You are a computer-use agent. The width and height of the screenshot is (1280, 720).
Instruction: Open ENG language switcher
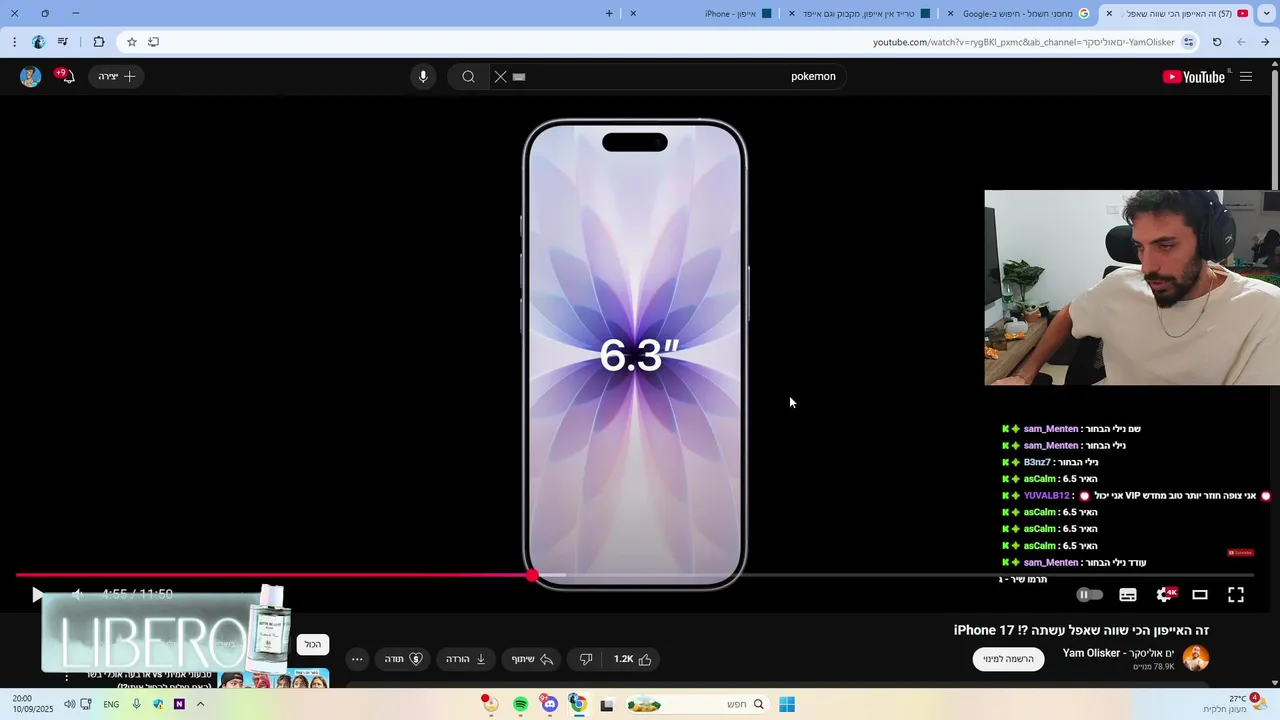111,705
